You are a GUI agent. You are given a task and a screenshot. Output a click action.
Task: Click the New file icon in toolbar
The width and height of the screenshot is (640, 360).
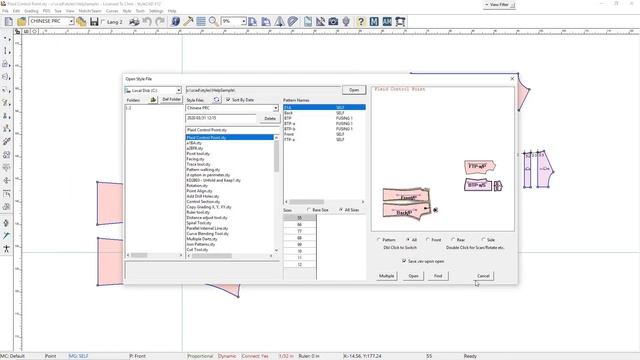(9, 22)
